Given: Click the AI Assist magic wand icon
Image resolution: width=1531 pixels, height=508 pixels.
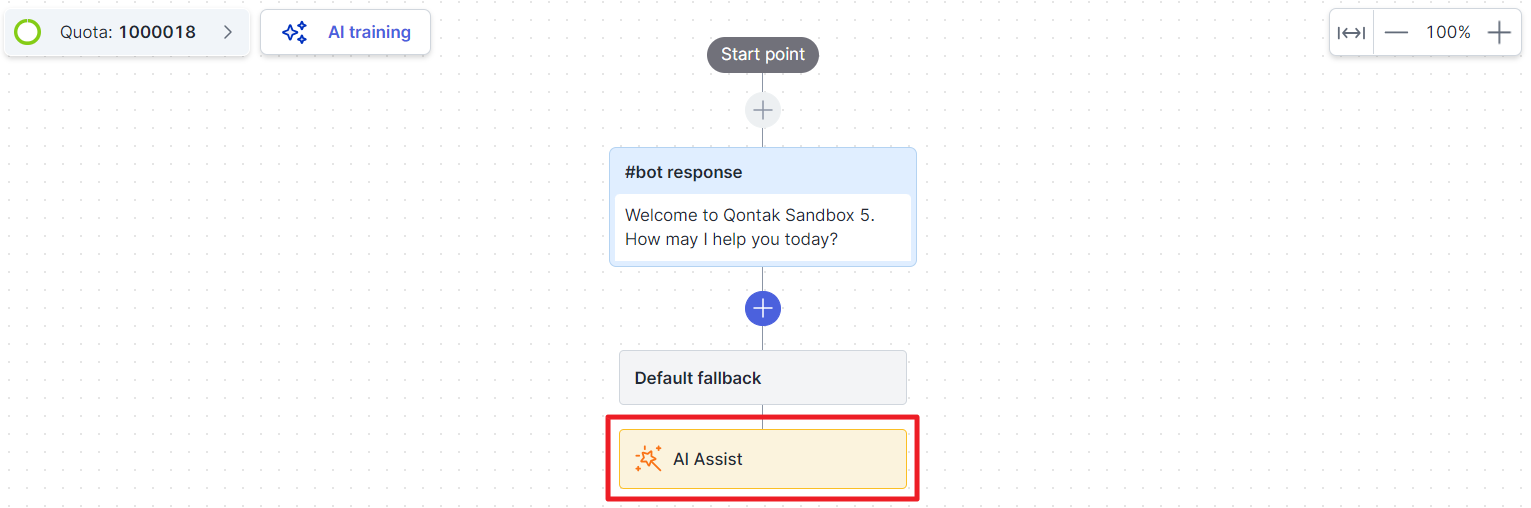Looking at the screenshot, I should tap(648, 459).
